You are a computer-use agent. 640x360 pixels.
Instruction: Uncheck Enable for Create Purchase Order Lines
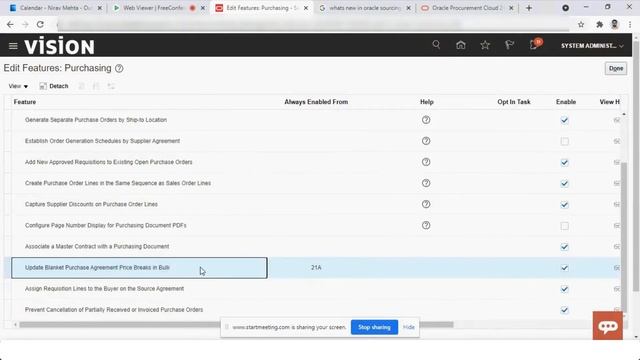[564, 184]
